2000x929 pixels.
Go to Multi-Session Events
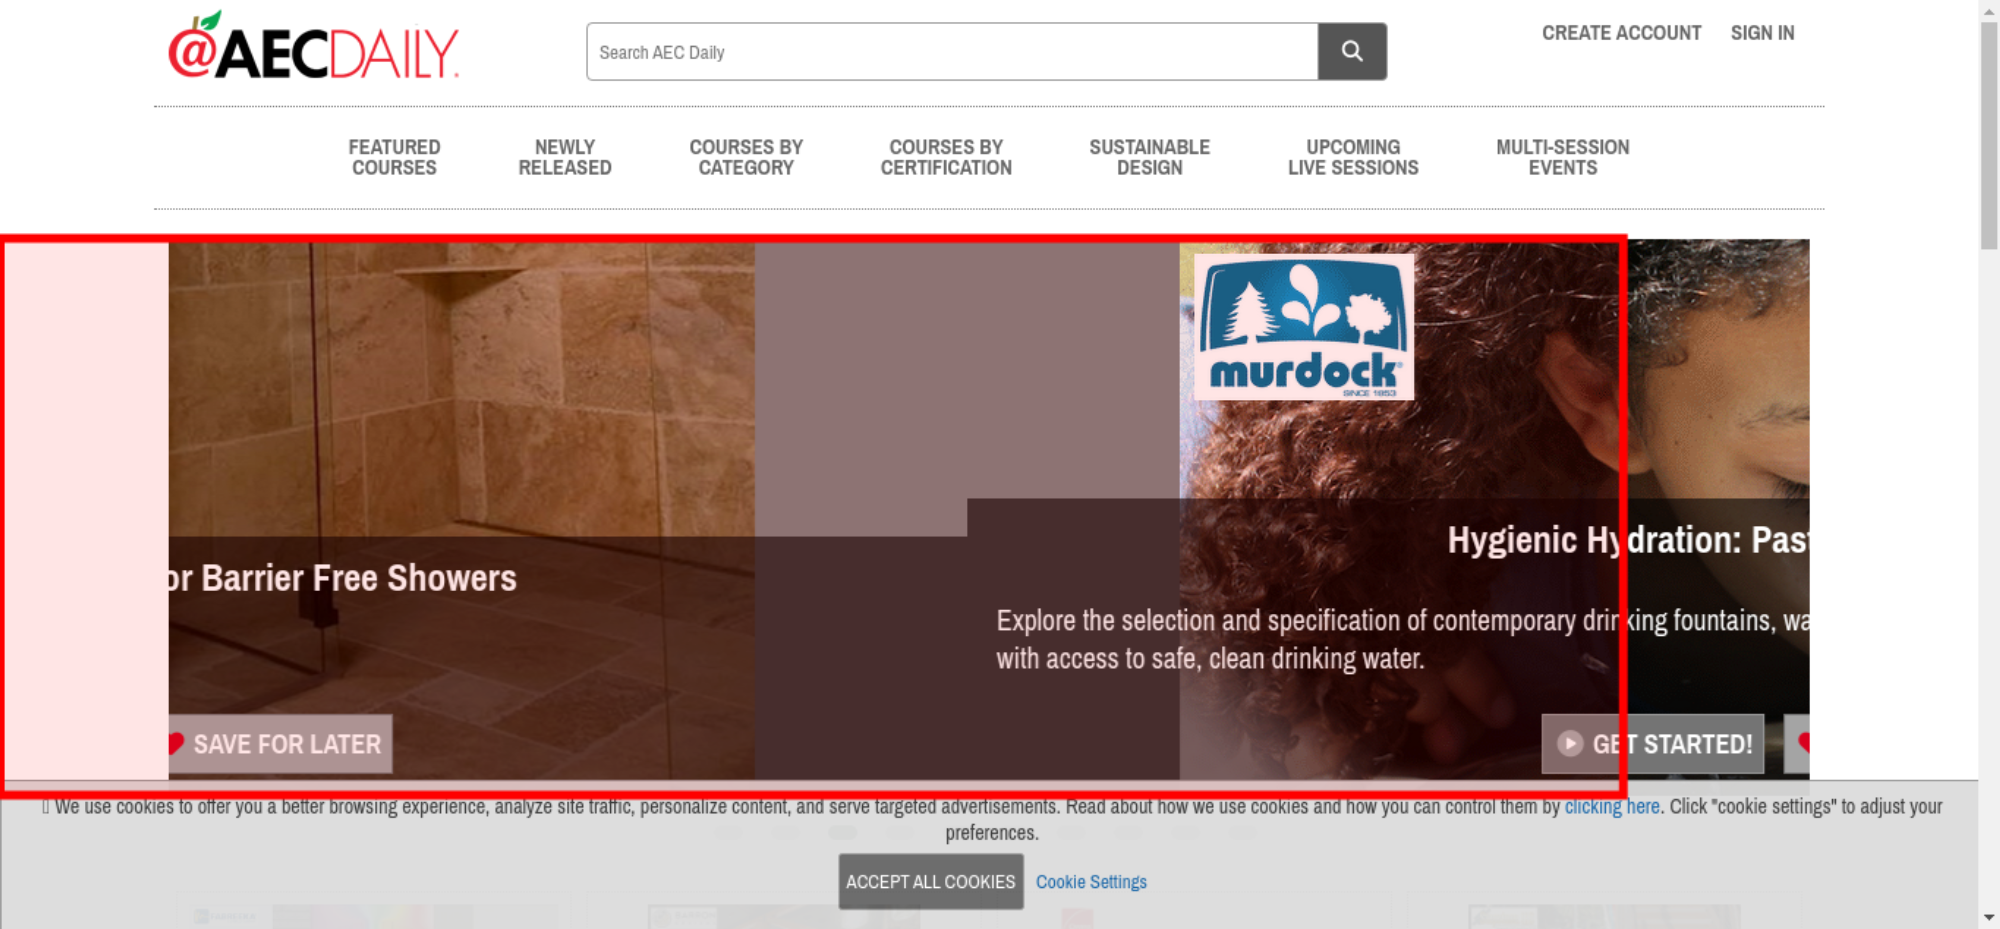[x=1562, y=158]
